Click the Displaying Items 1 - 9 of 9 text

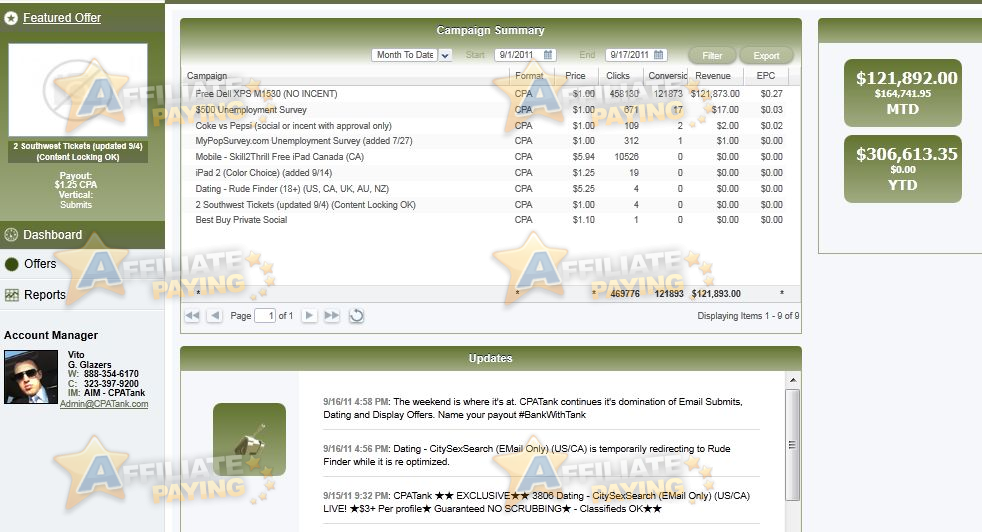pos(748,316)
